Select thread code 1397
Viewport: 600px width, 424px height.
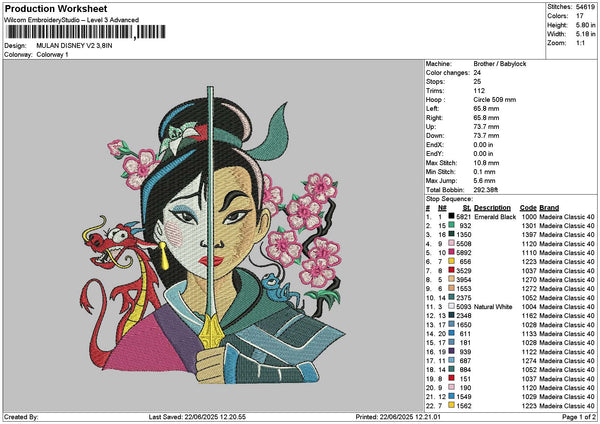coord(529,235)
